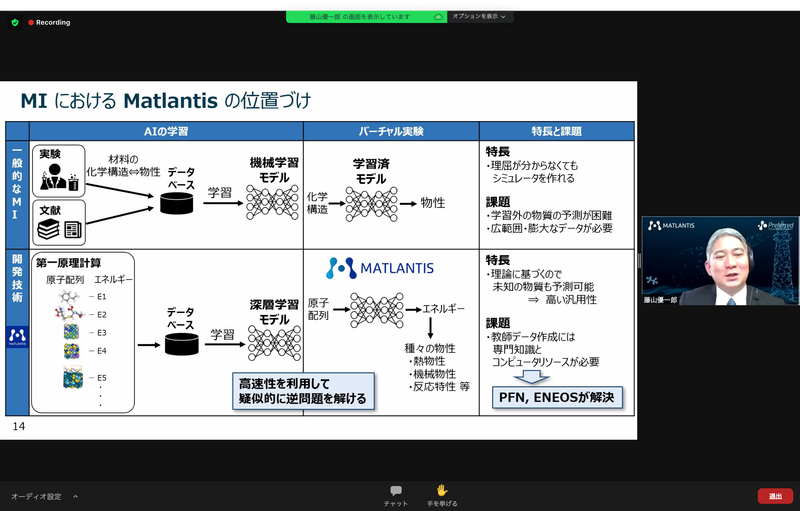Open the チャット chat panel
The height and width of the screenshot is (511, 800).
tap(396, 496)
